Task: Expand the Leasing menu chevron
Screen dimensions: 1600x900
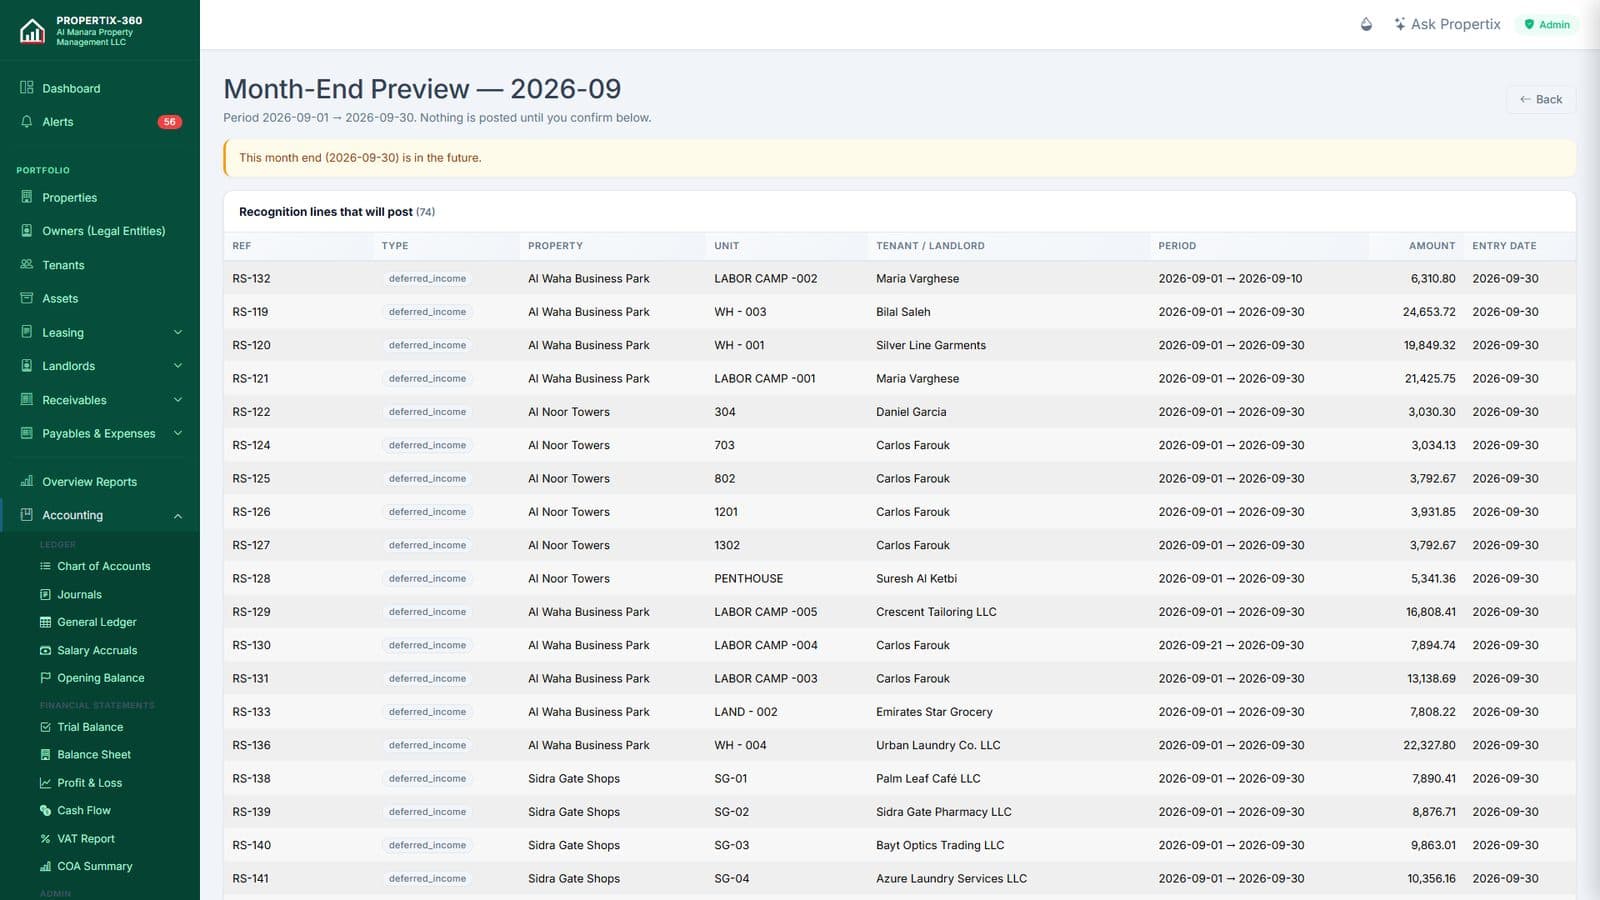Action: (x=178, y=332)
